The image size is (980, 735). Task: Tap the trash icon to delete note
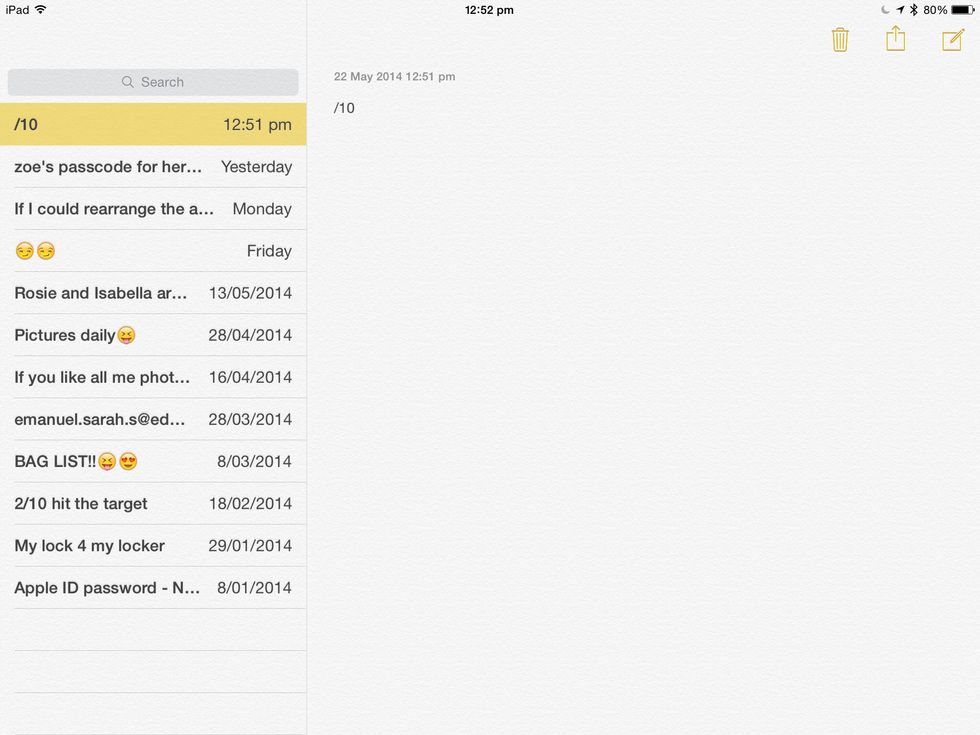[x=840, y=40]
